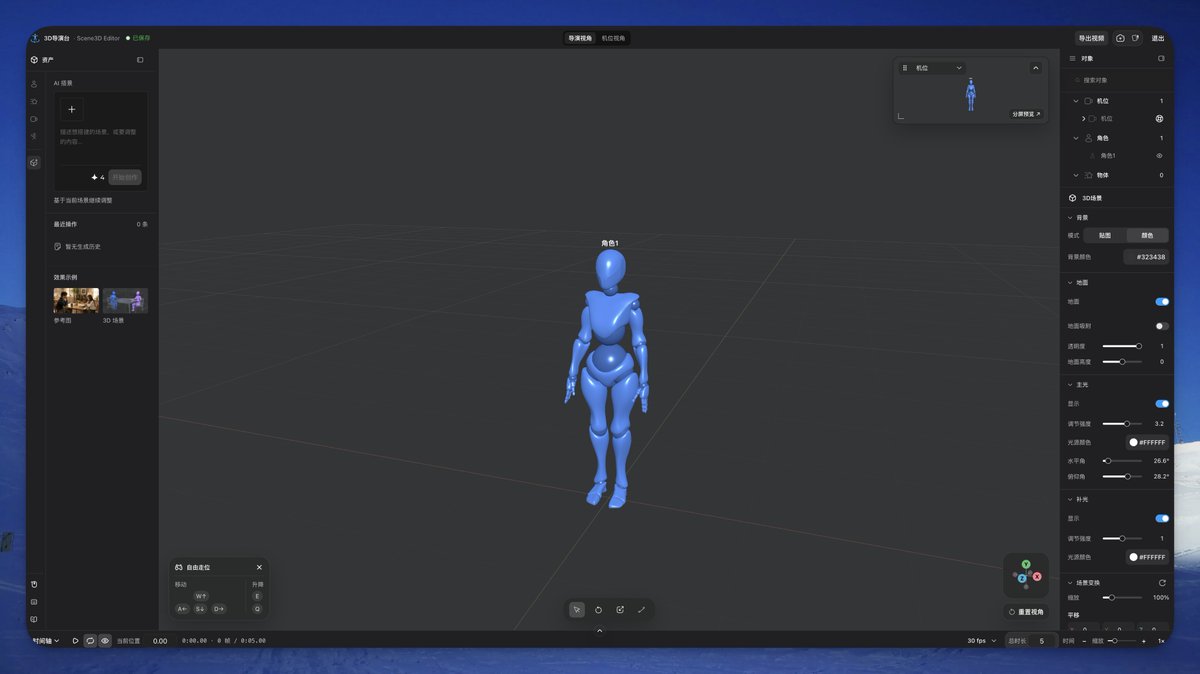Click the add (+) button in AI 场景
Image resolution: width=1200 pixels, height=674 pixels.
tap(71, 109)
